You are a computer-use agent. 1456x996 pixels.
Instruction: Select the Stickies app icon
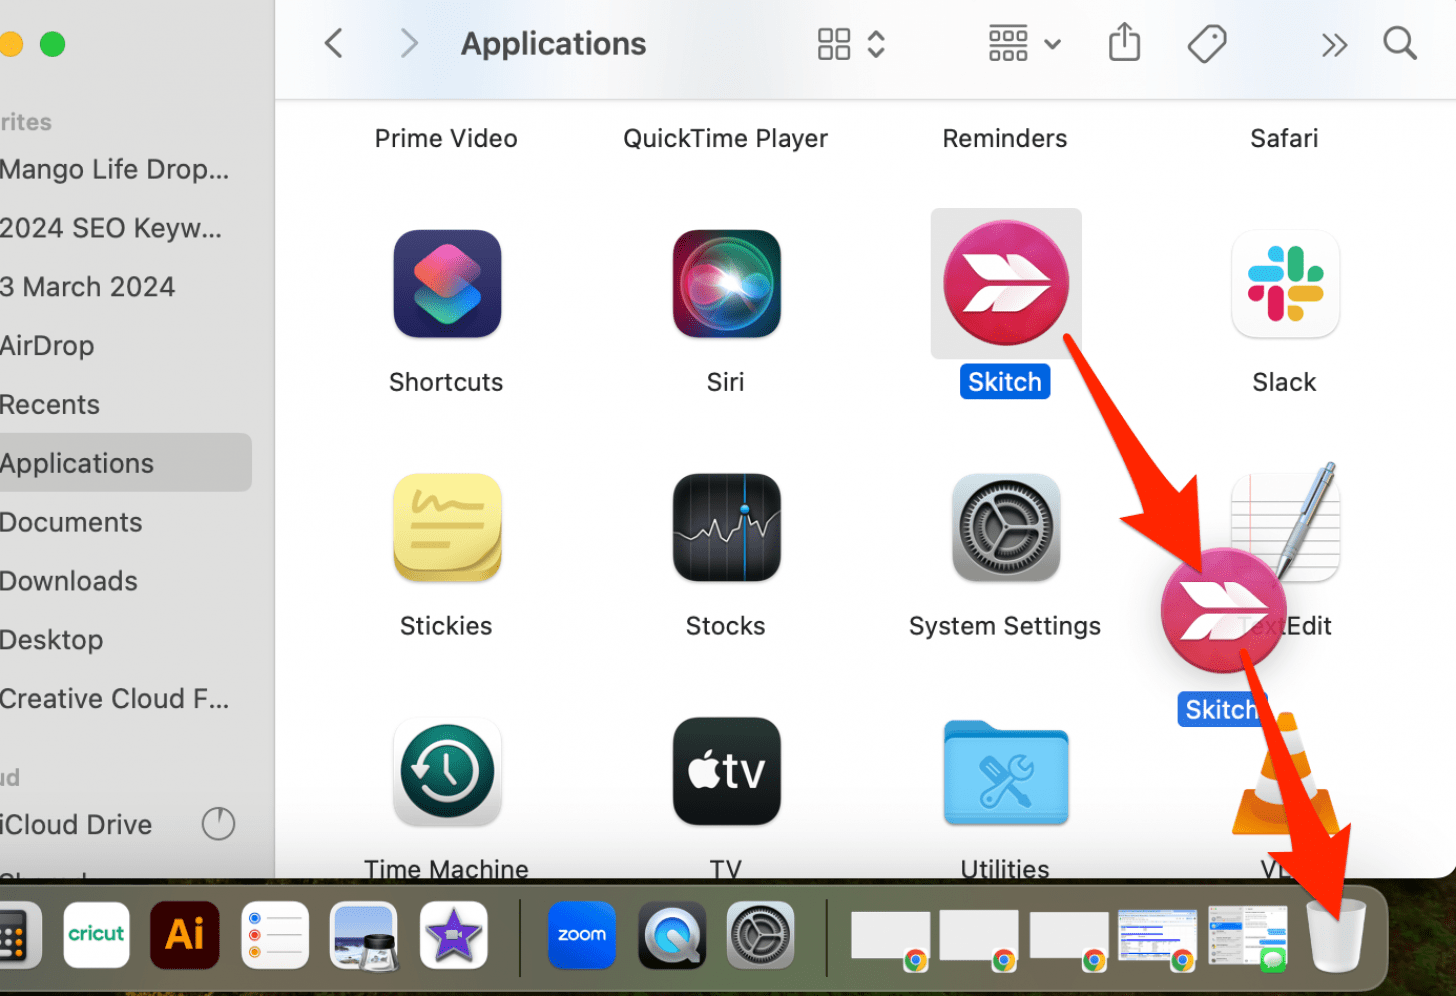pos(447,528)
